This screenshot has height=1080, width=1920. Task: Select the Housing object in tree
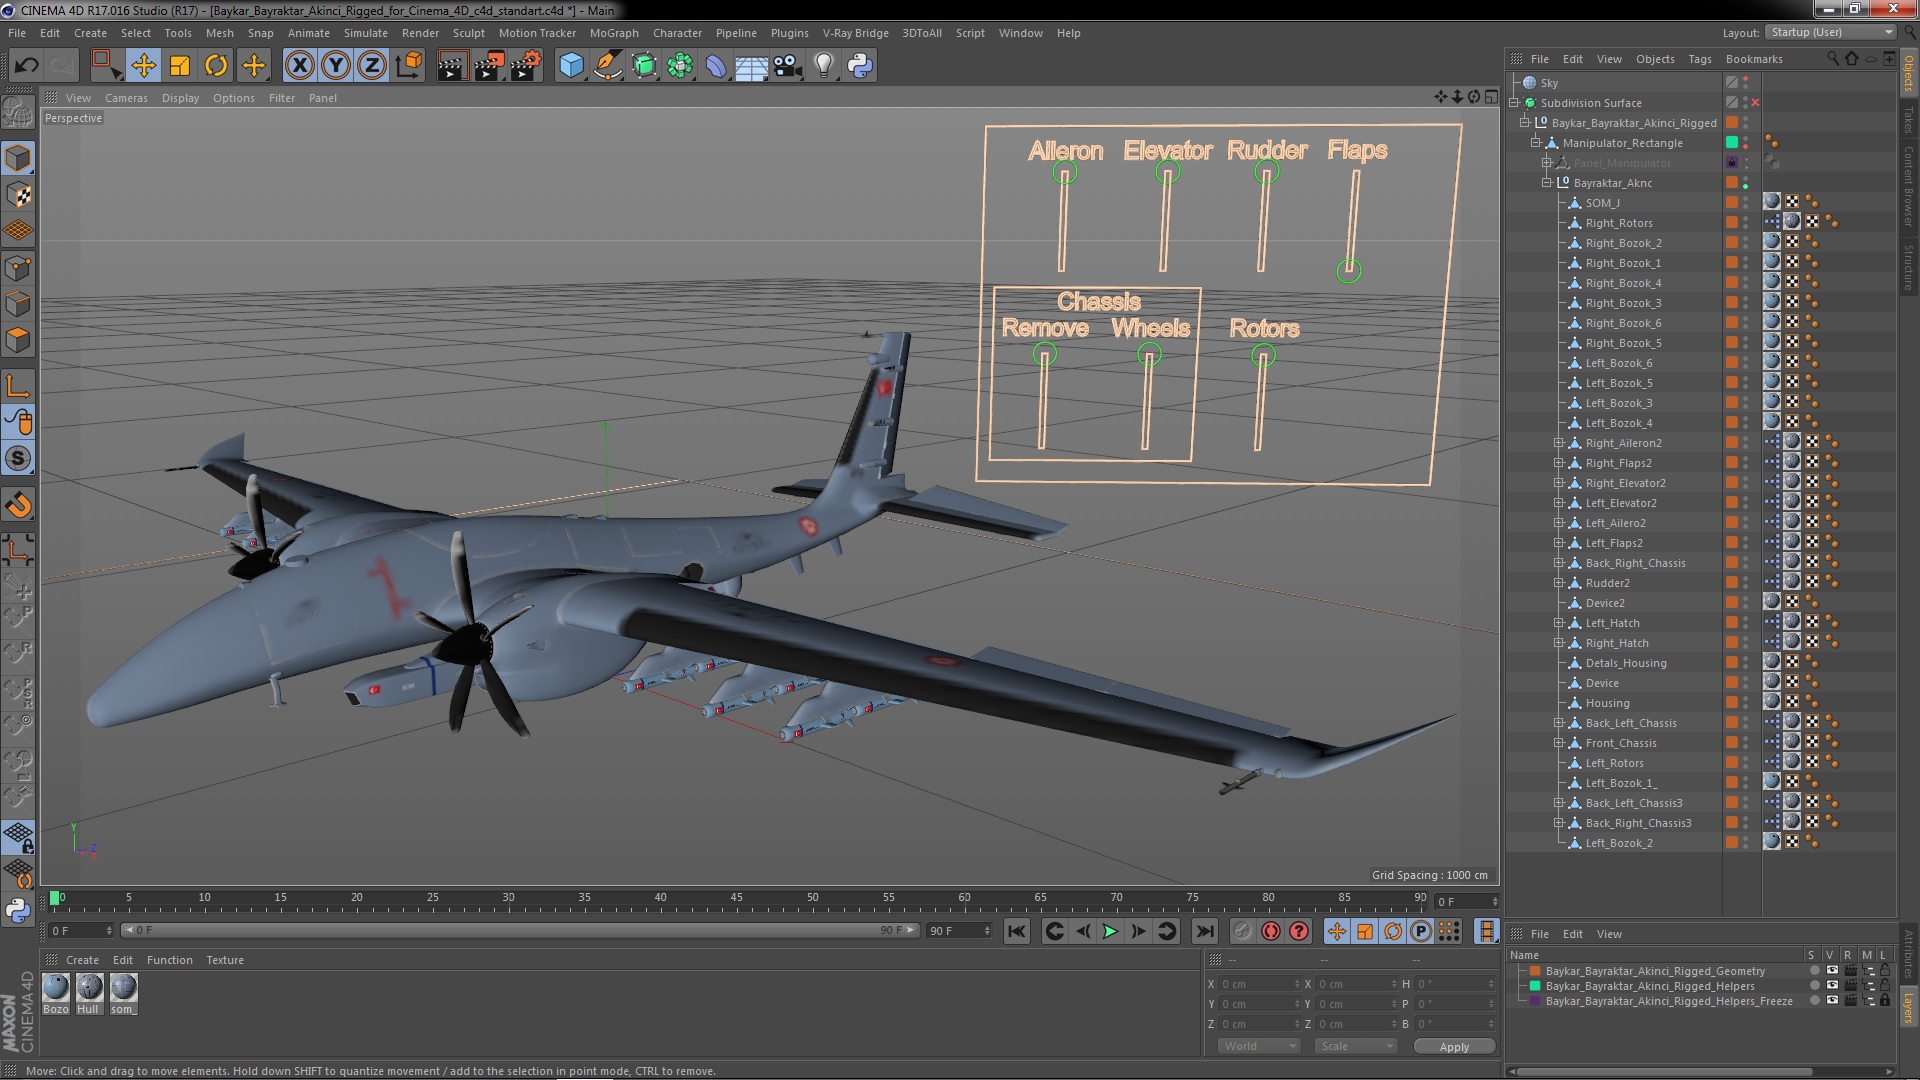click(x=1607, y=703)
